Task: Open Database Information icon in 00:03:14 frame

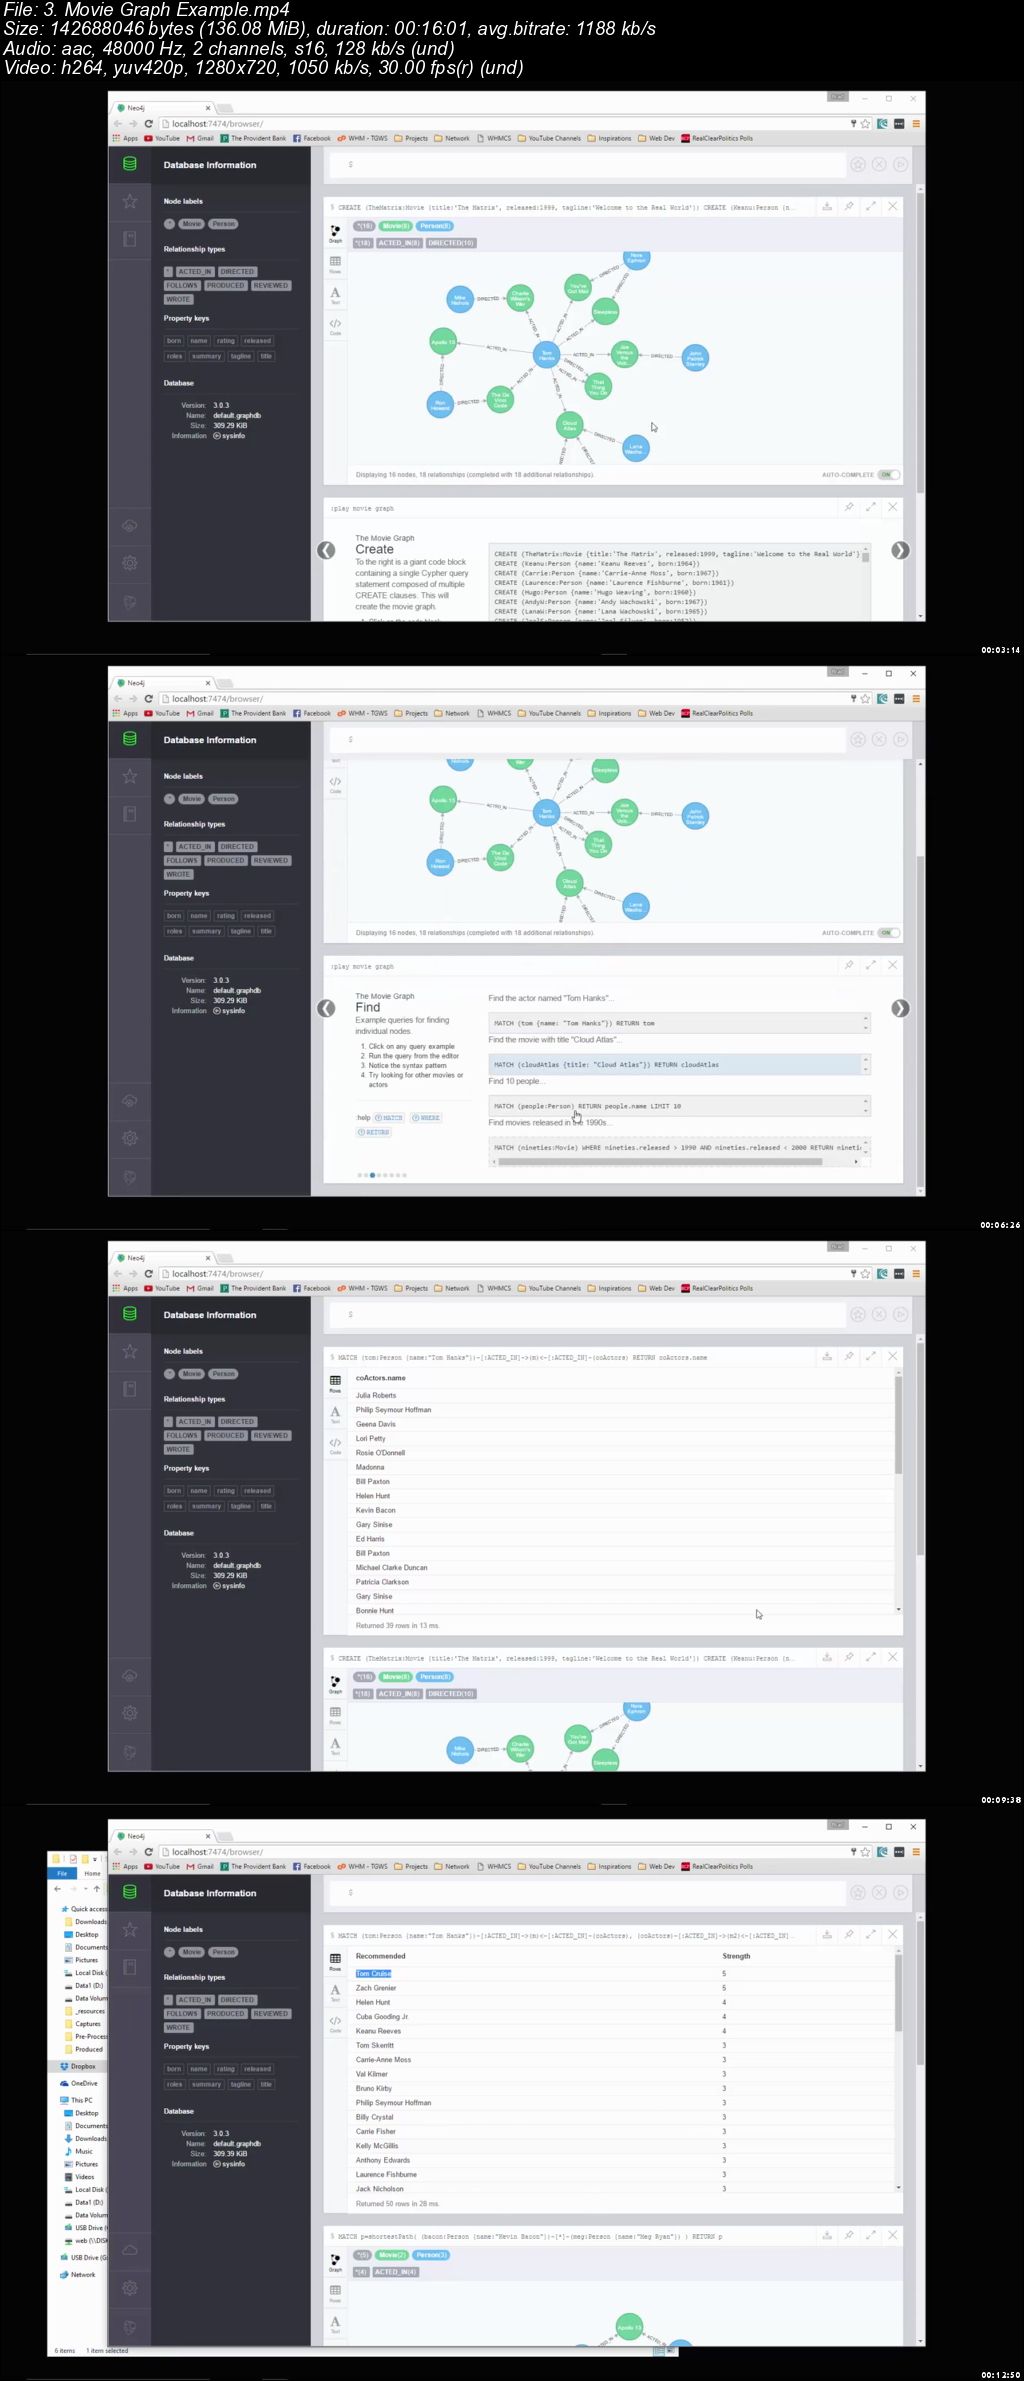Action: (x=129, y=164)
